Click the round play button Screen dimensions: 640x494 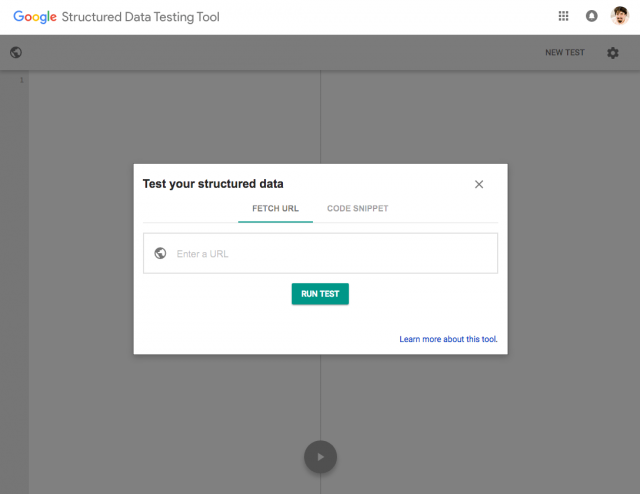point(320,457)
